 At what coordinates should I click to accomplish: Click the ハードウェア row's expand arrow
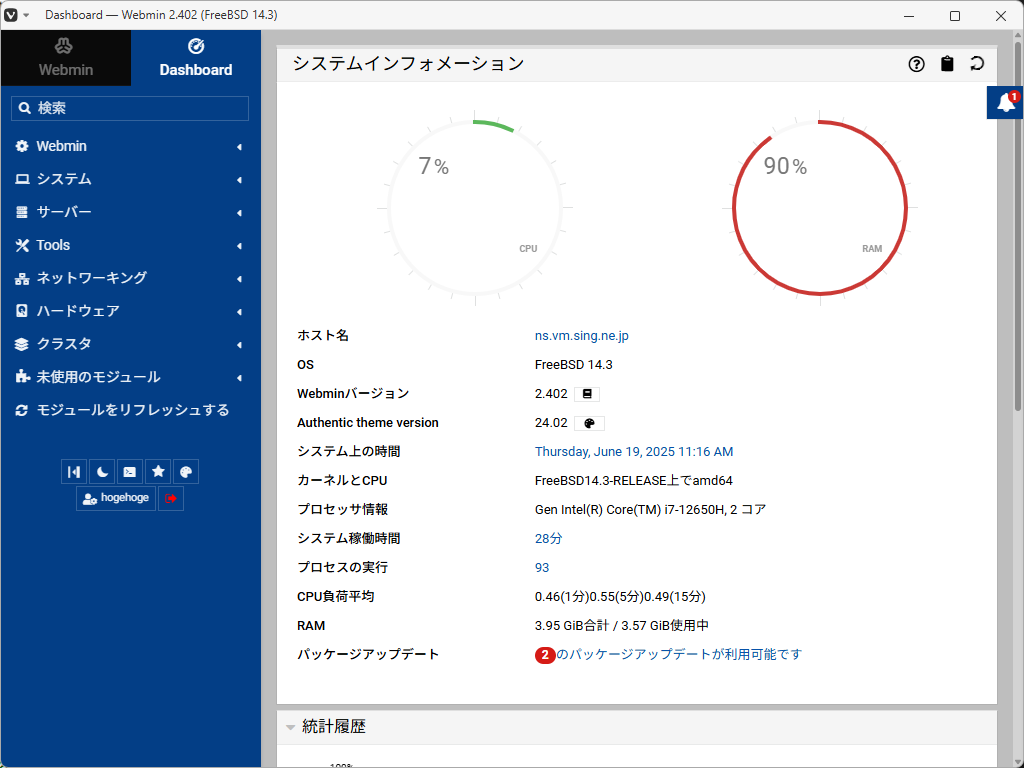pyautogui.click(x=240, y=312)
